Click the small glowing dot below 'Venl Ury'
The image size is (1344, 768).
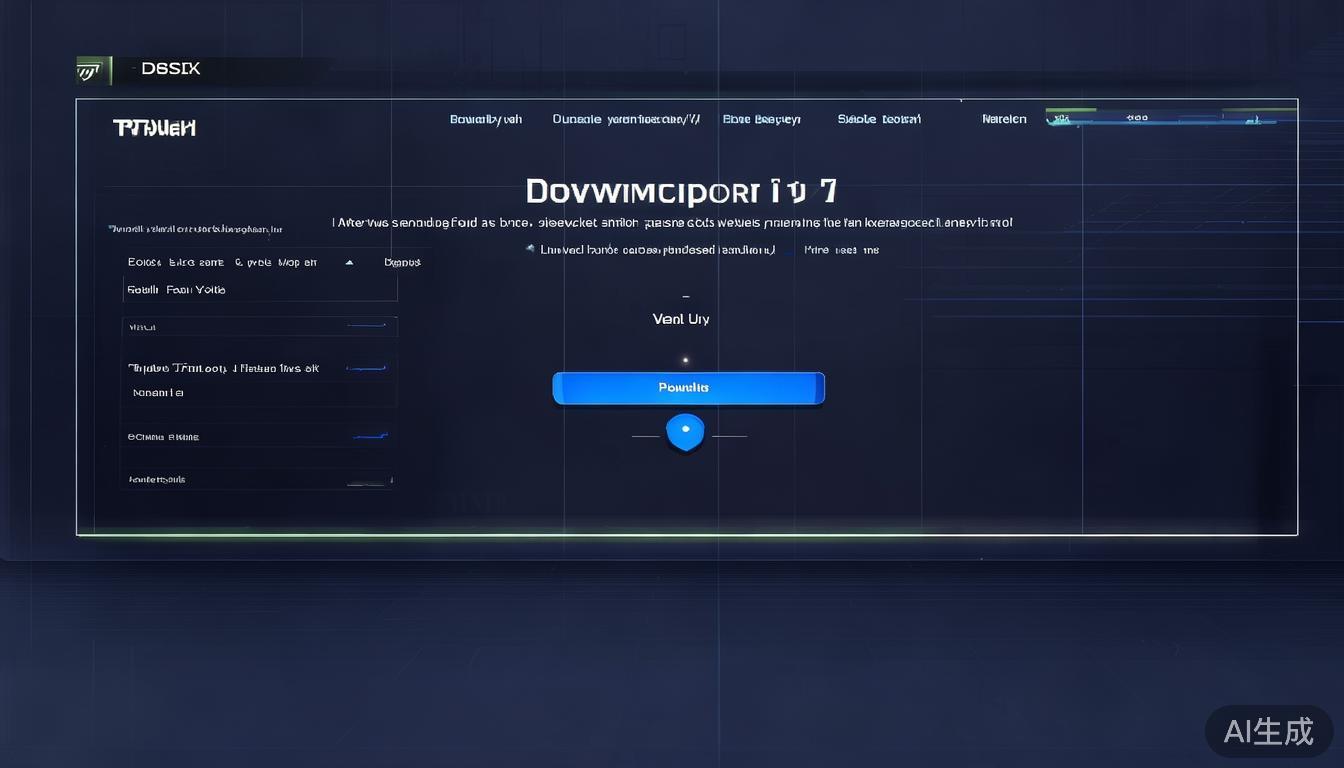(685, 360)
